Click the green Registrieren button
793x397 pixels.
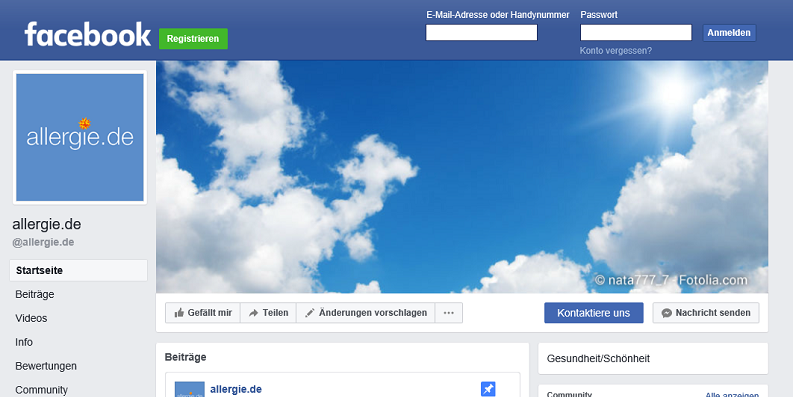(193, 39)
